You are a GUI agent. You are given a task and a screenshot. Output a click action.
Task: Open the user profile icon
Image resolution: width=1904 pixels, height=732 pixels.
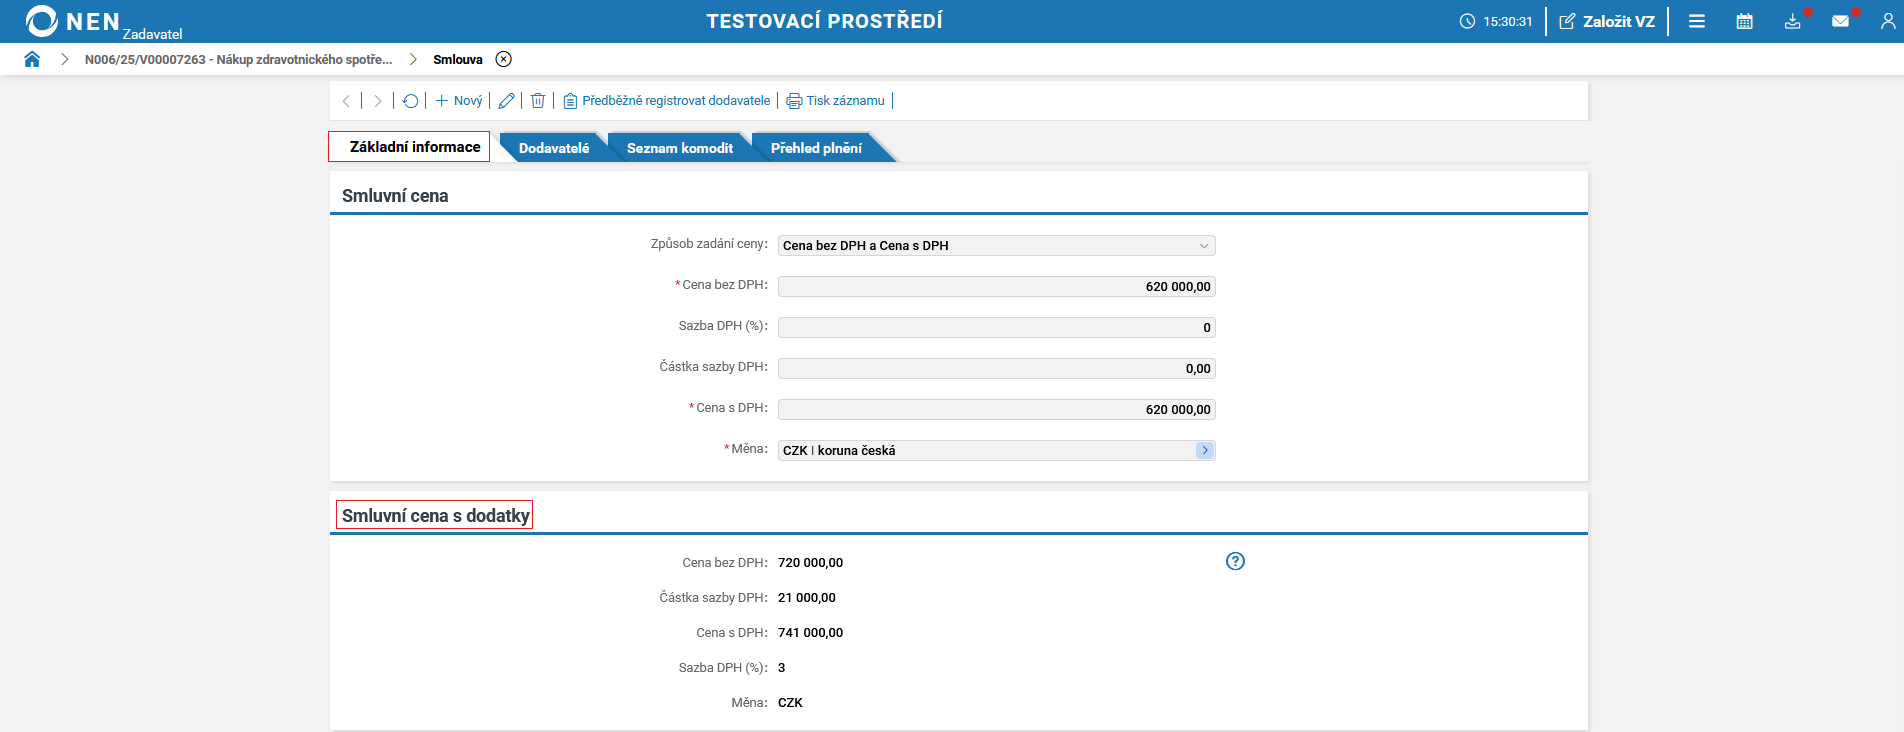1887,21
